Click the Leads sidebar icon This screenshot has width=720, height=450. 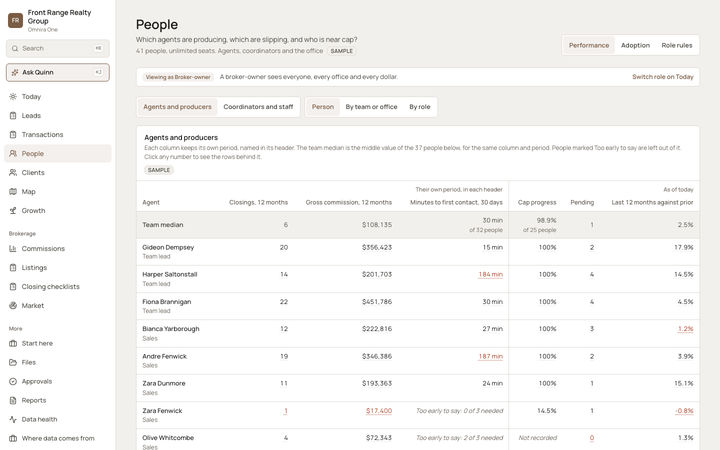coord(13,116)
